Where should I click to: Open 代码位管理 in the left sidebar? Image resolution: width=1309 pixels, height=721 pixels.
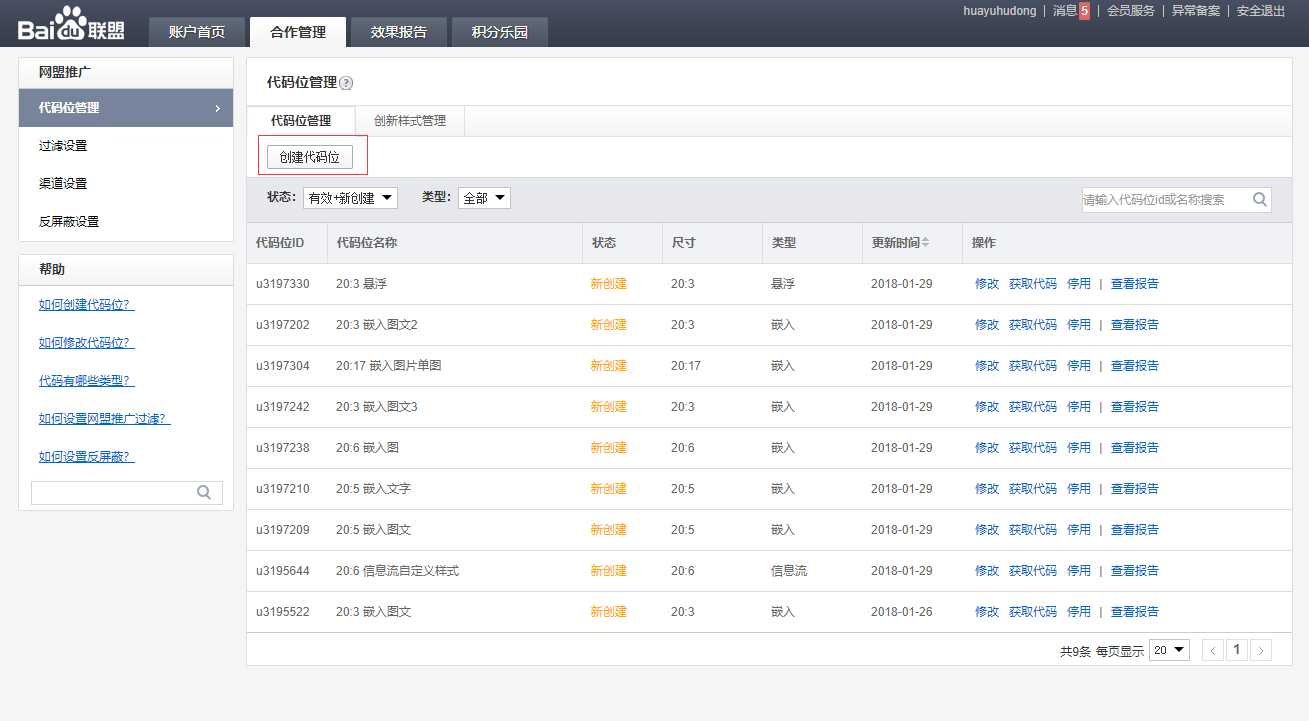pyautogui.click(x=126, y=108)
